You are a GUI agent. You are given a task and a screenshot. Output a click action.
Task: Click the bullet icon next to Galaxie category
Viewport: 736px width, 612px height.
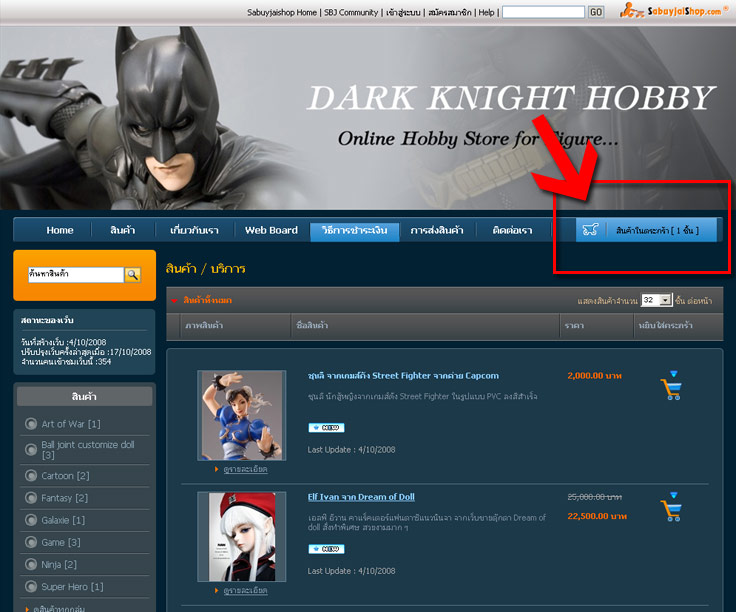[x=31, y=520]
